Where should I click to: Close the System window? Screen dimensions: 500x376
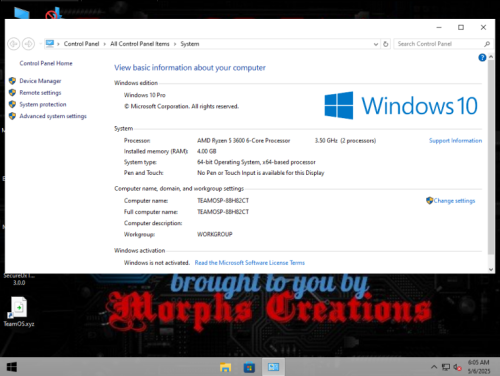click(x=483, y=27)
